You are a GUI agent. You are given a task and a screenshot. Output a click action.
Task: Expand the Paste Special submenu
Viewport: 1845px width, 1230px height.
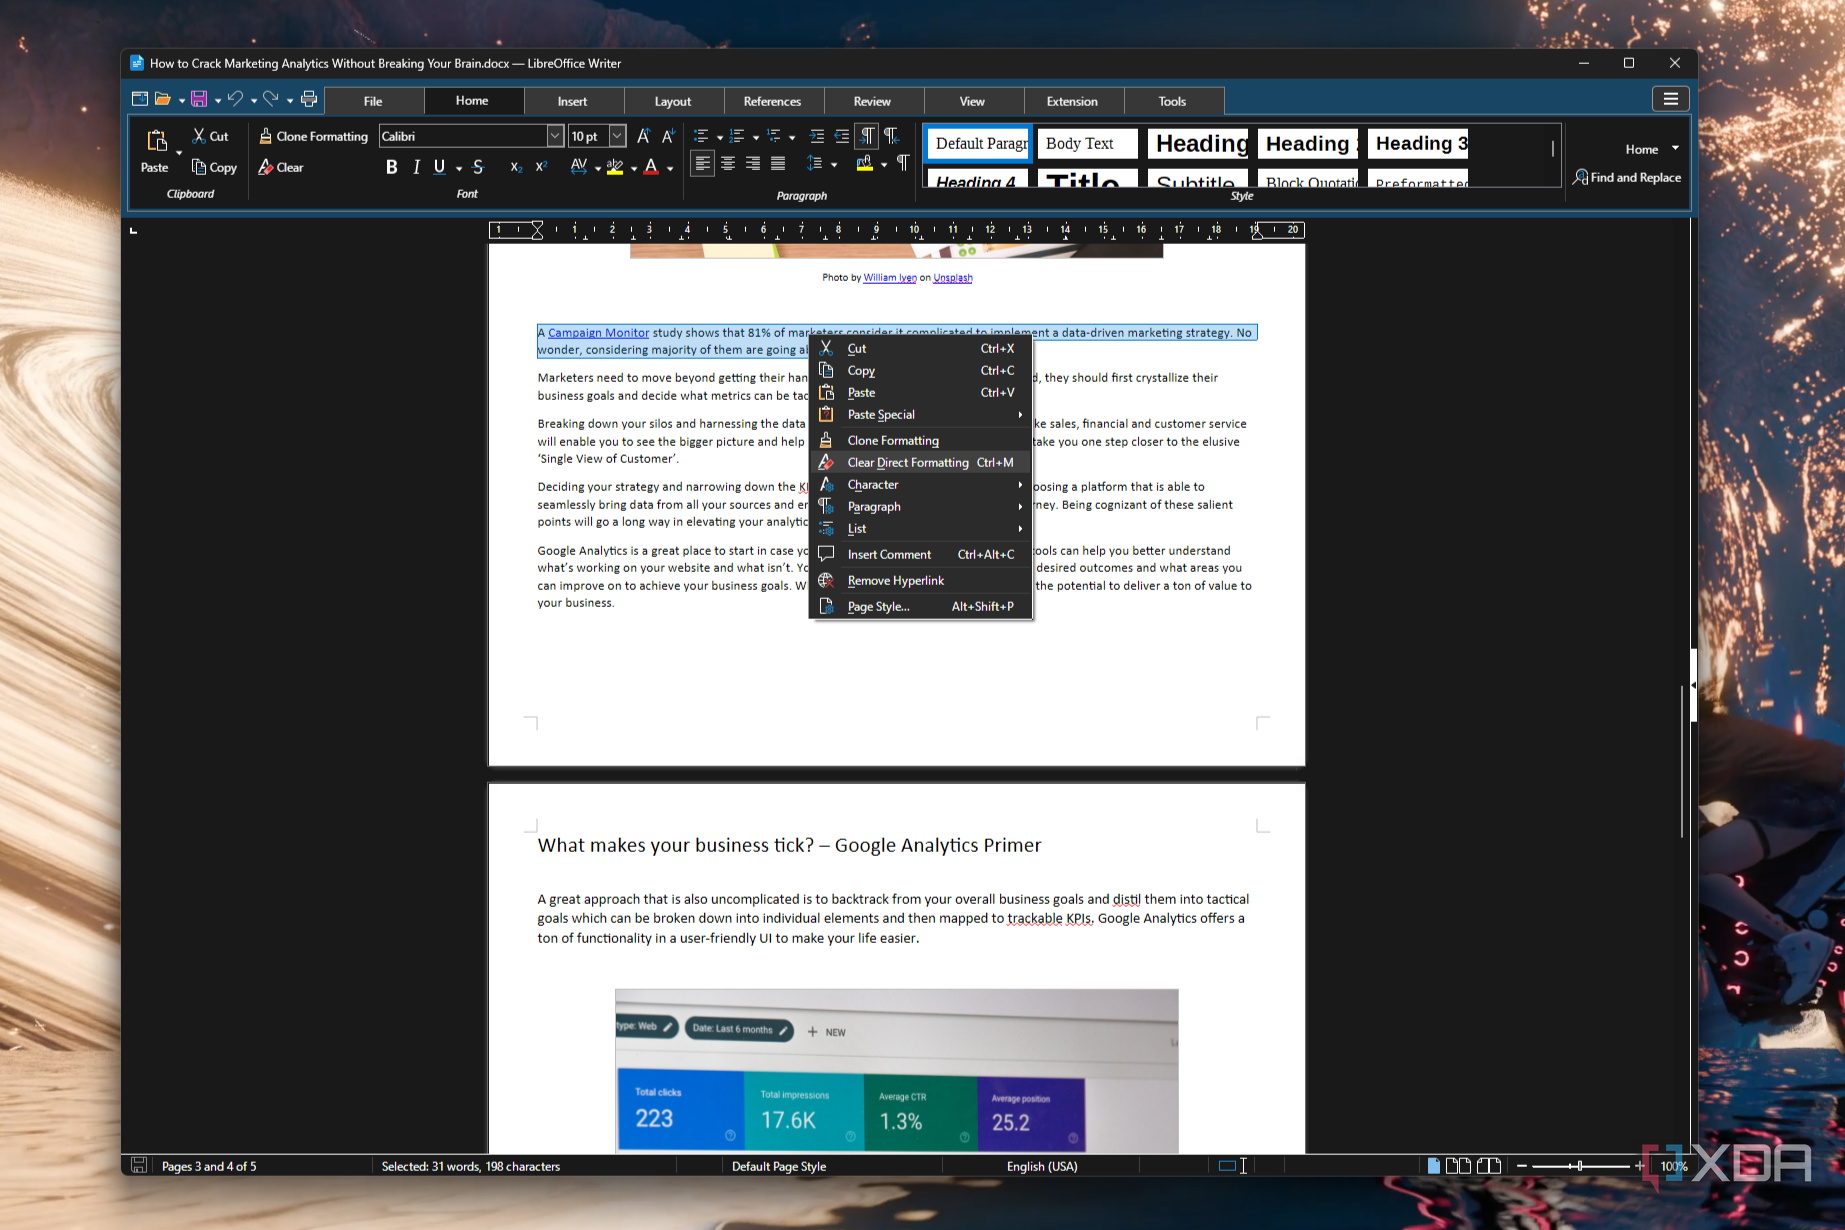(921, 415)
